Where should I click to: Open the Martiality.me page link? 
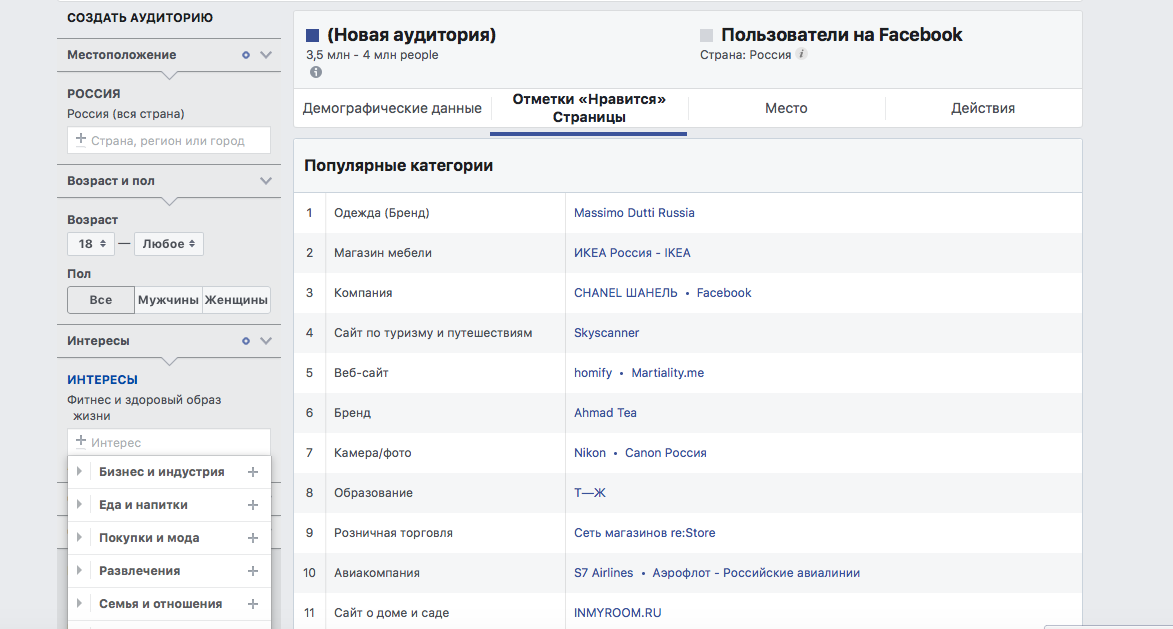[x=667, y=372]
